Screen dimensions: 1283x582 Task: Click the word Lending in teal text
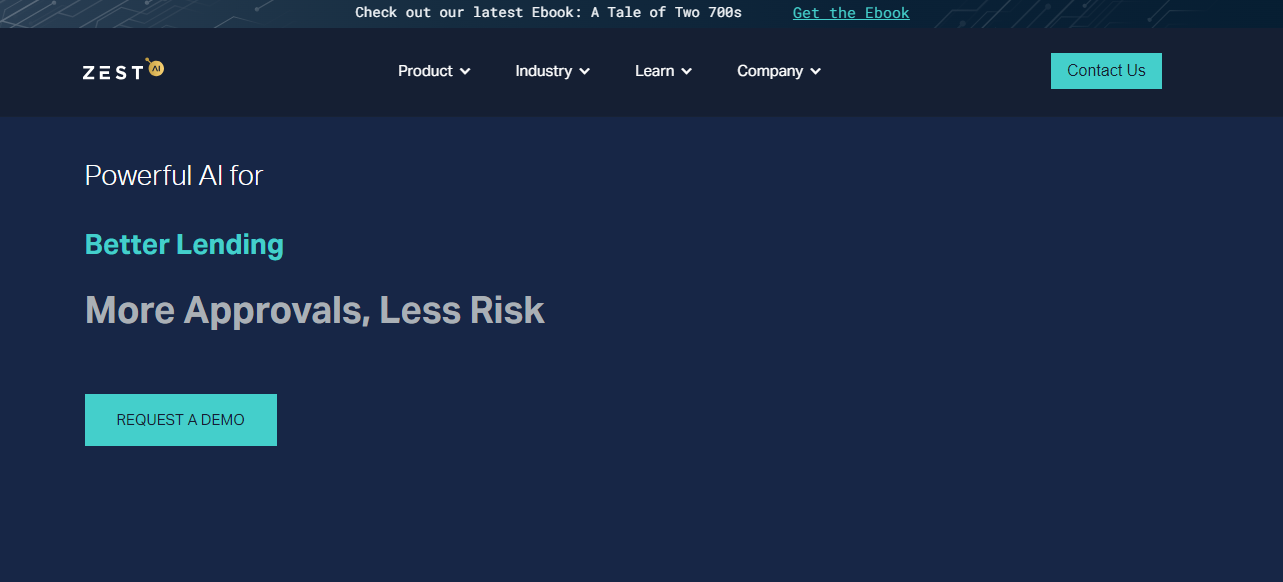click(x=230, y=244)
